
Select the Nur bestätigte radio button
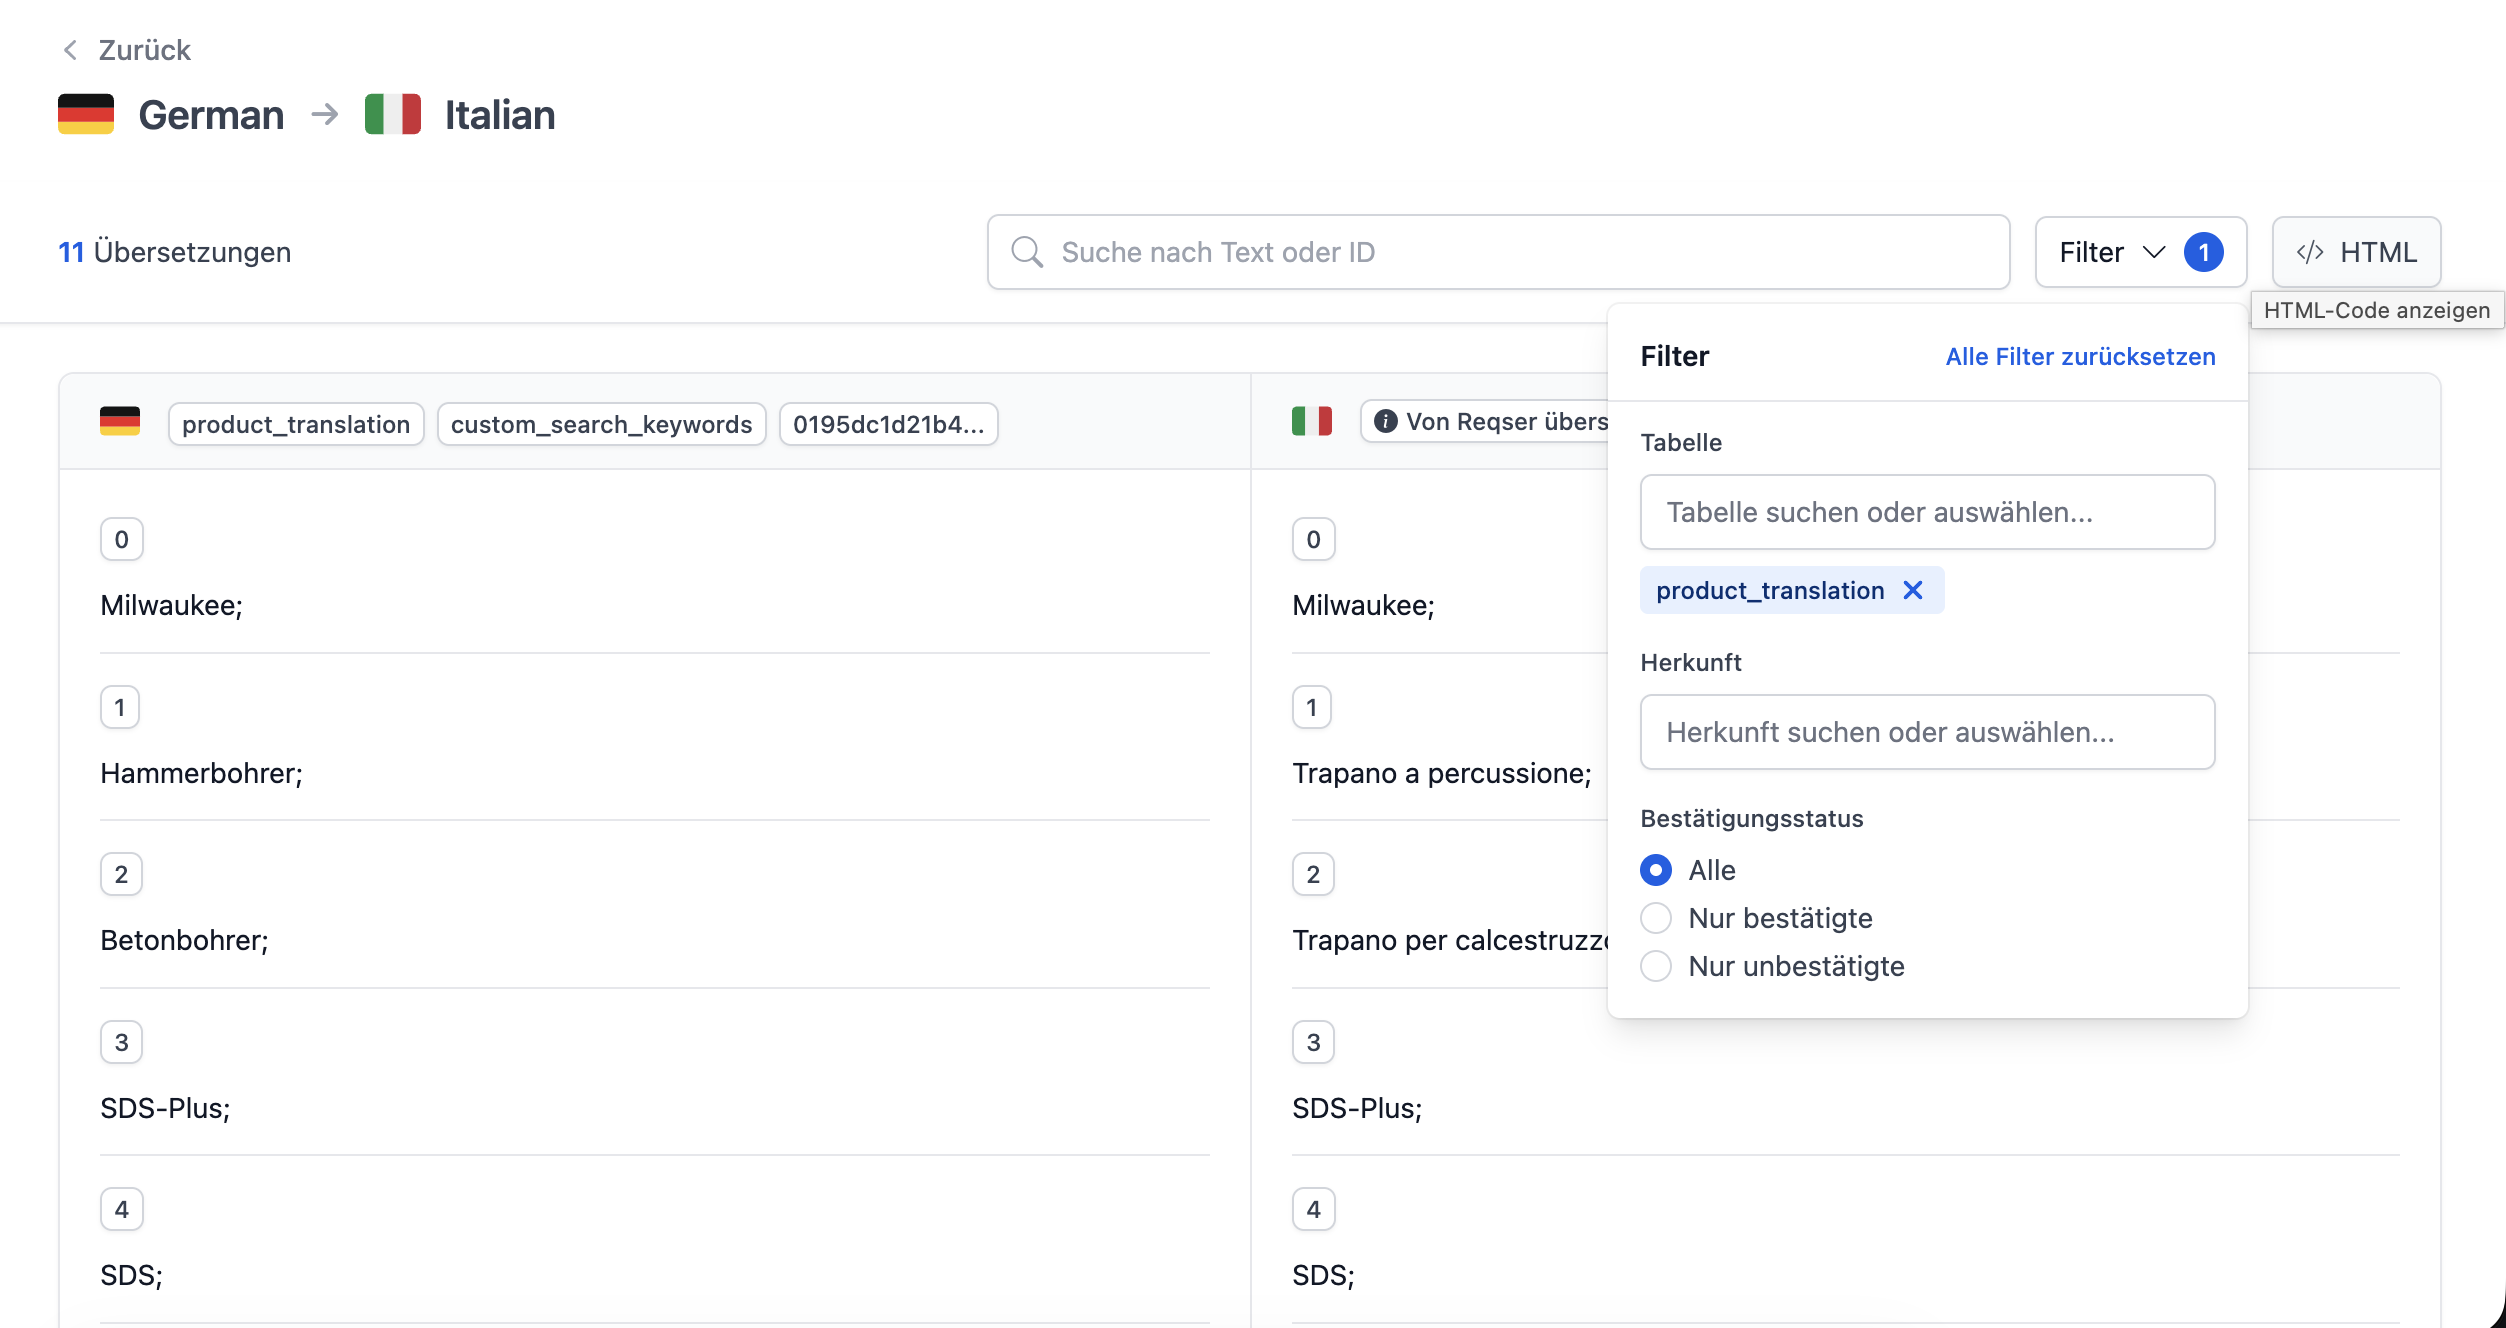click(x=1656, y=918)
